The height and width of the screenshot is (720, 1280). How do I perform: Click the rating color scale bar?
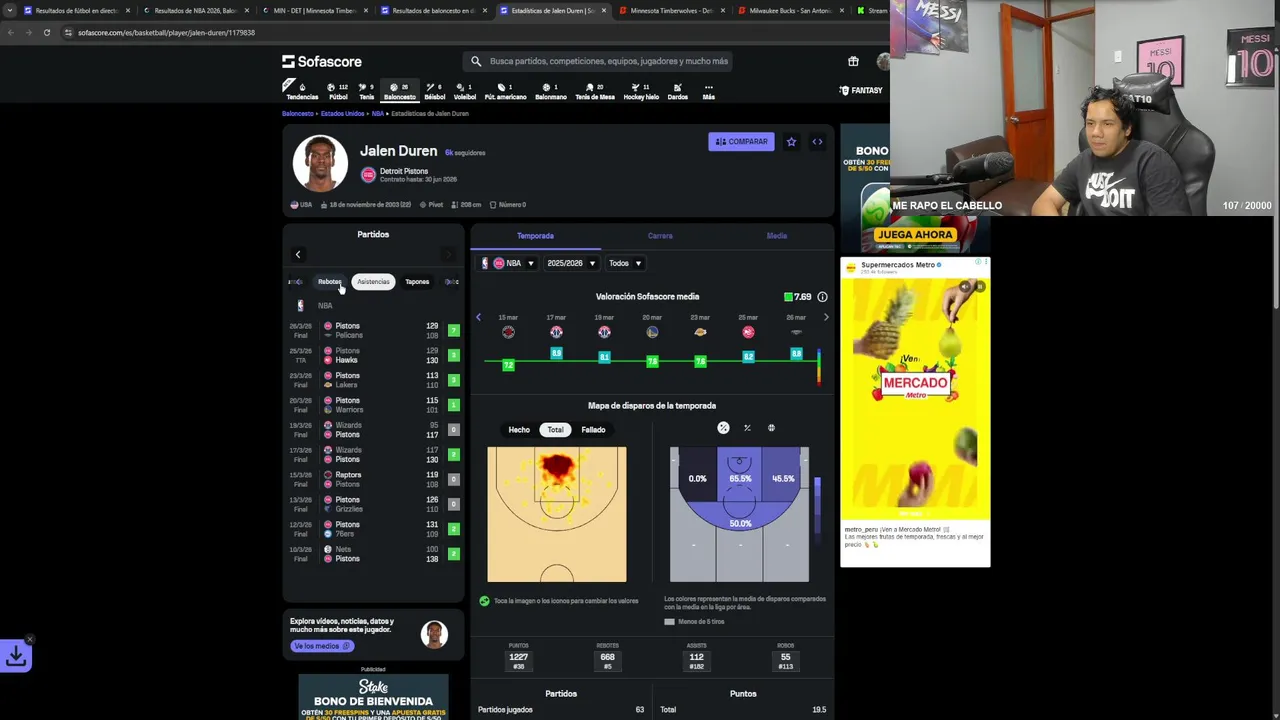coord(819,367)
